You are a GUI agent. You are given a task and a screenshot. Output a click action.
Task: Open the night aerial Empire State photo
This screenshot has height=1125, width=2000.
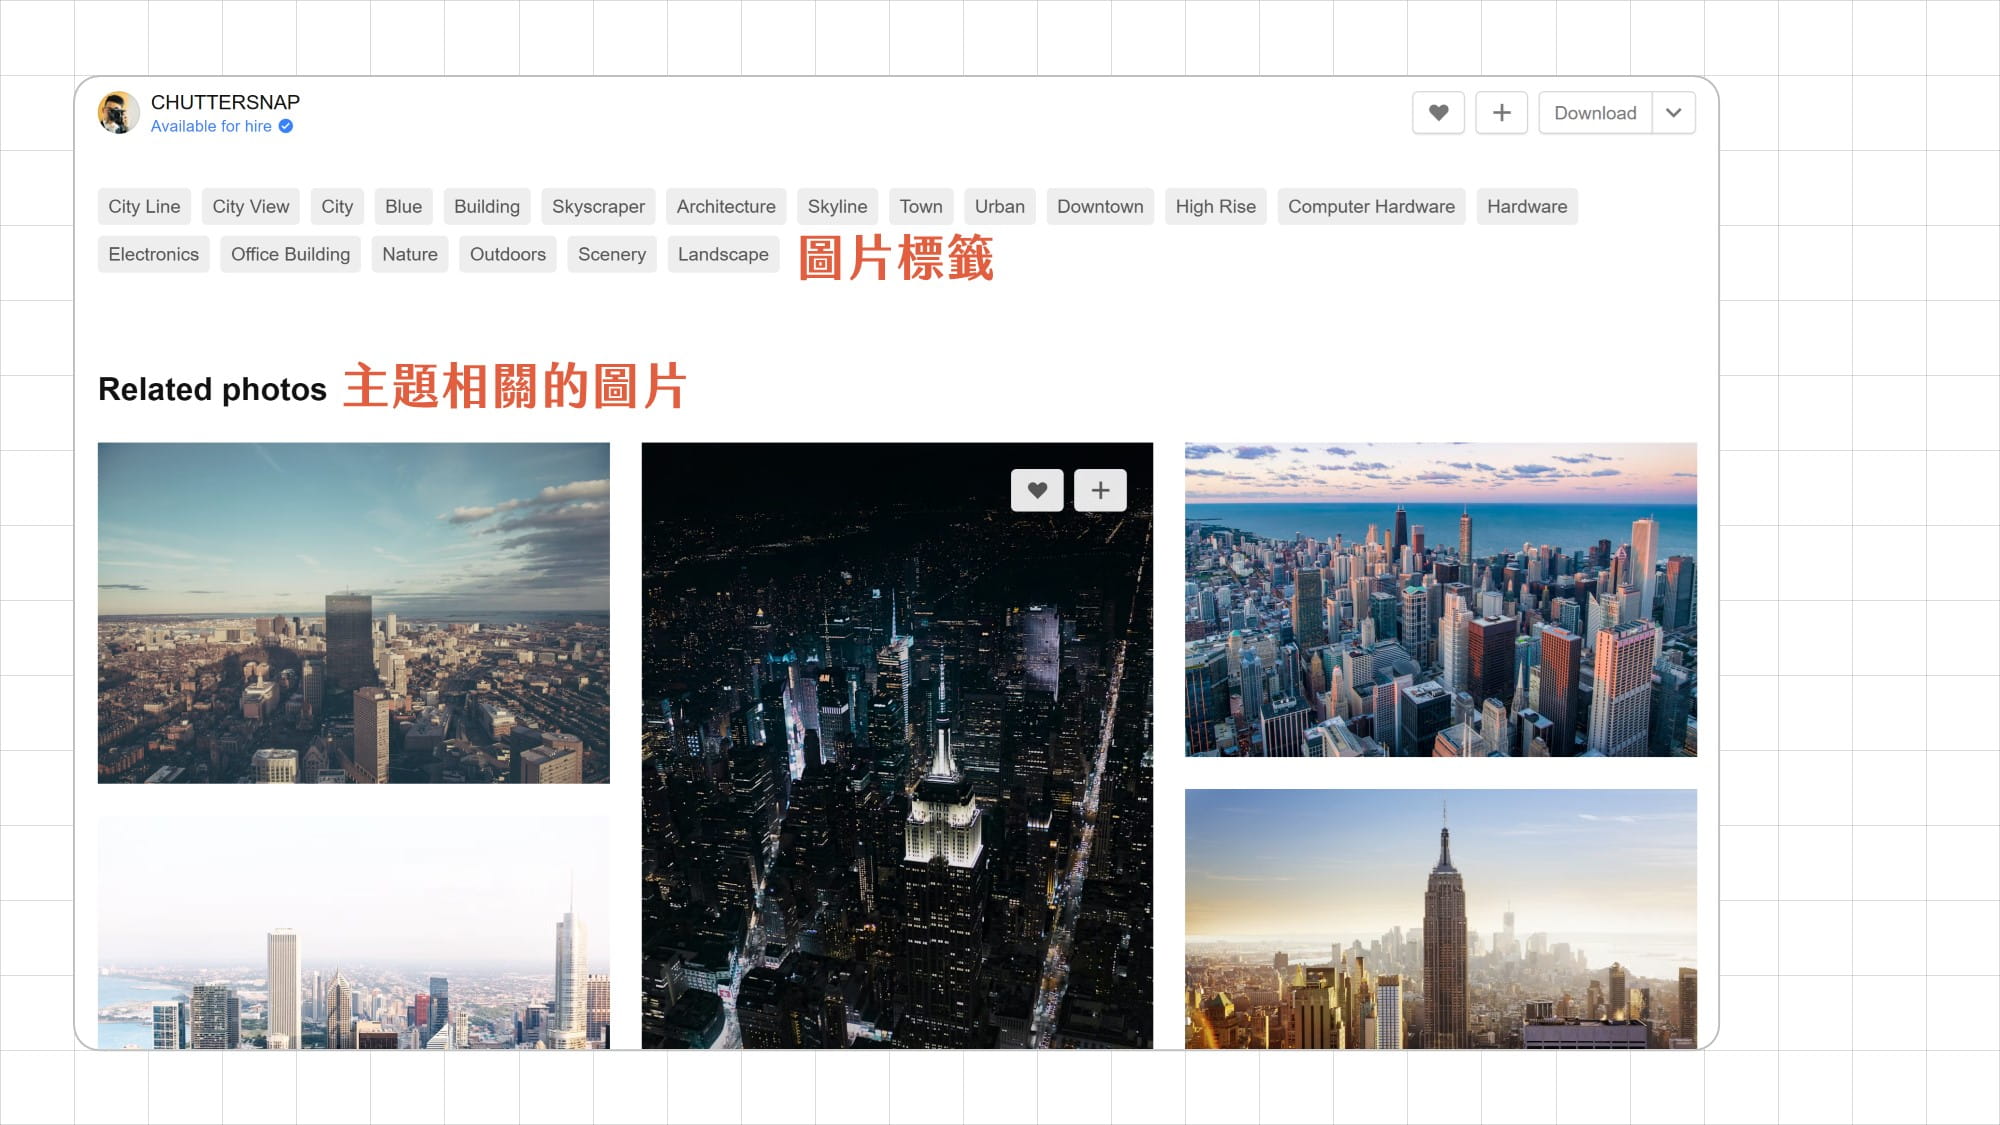tap(897, 745)
